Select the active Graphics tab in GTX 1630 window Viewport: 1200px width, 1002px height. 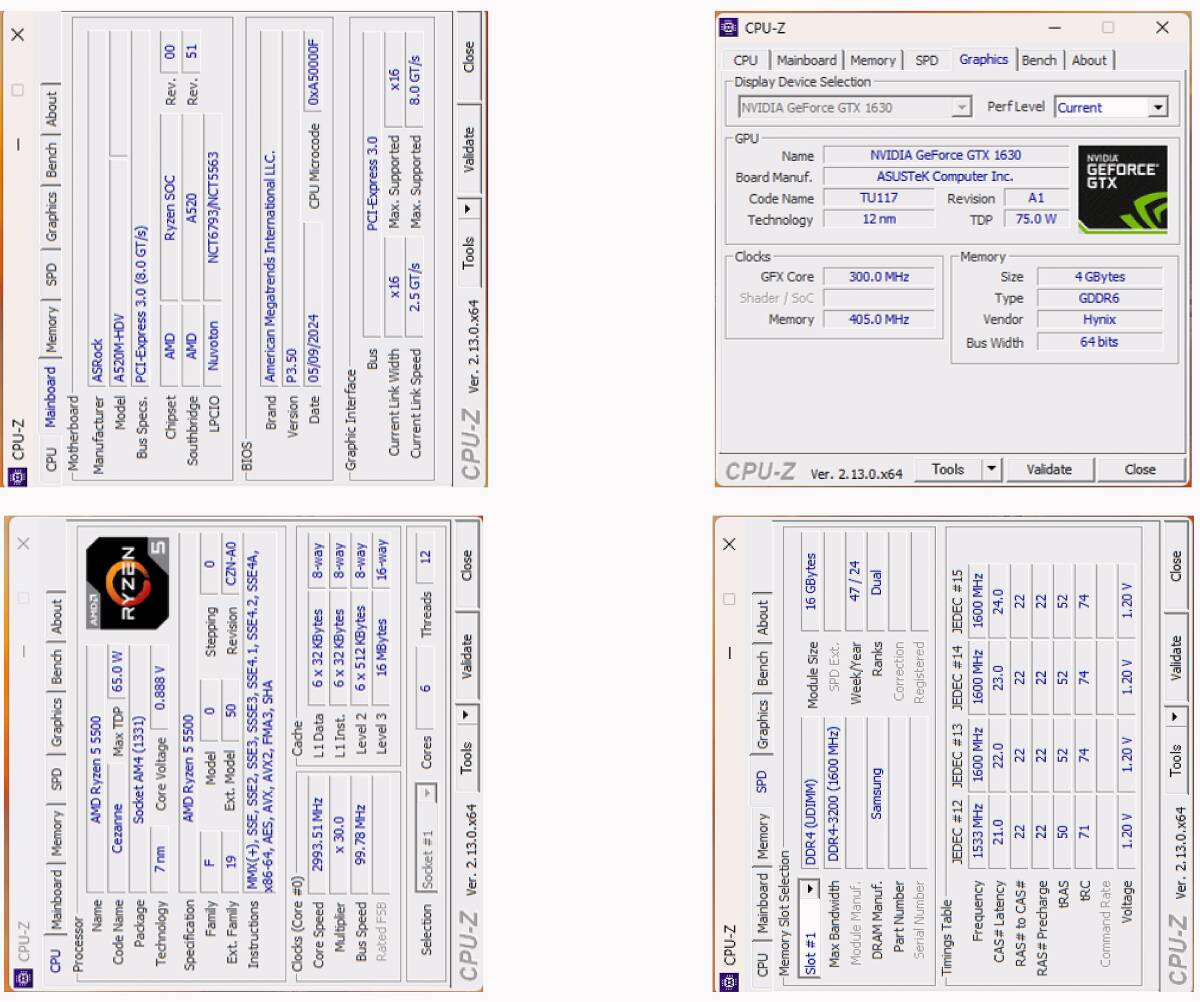tap(983, 59)
